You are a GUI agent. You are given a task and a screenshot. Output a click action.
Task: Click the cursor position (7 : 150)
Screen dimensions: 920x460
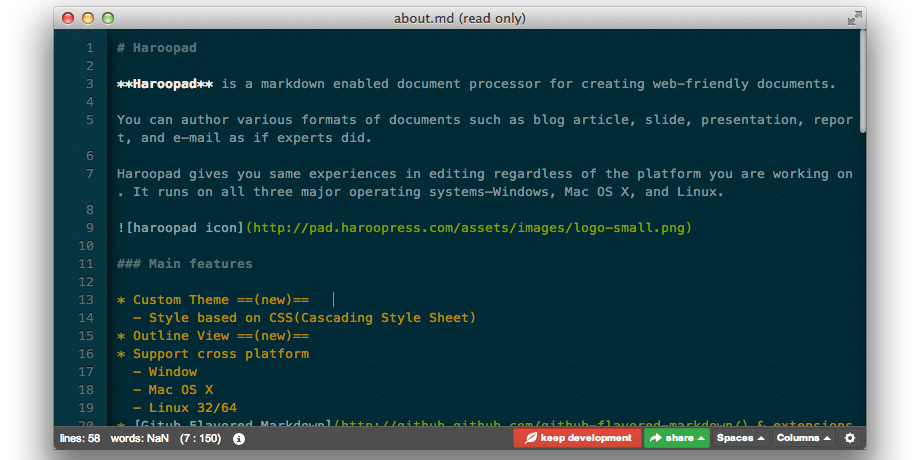[200, 438]
